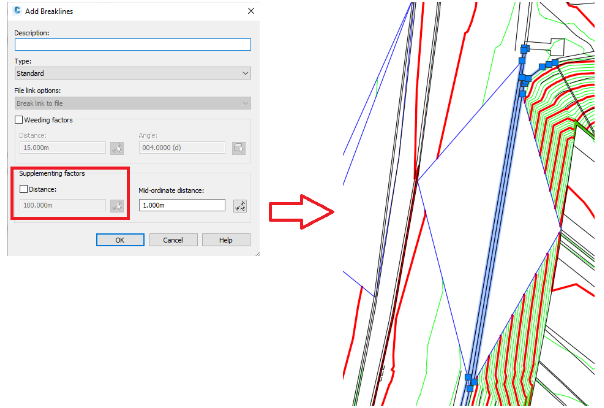This screenshot has width=604, height=408.
Task: Confirm with the OK button
Action: click(120, 240)
